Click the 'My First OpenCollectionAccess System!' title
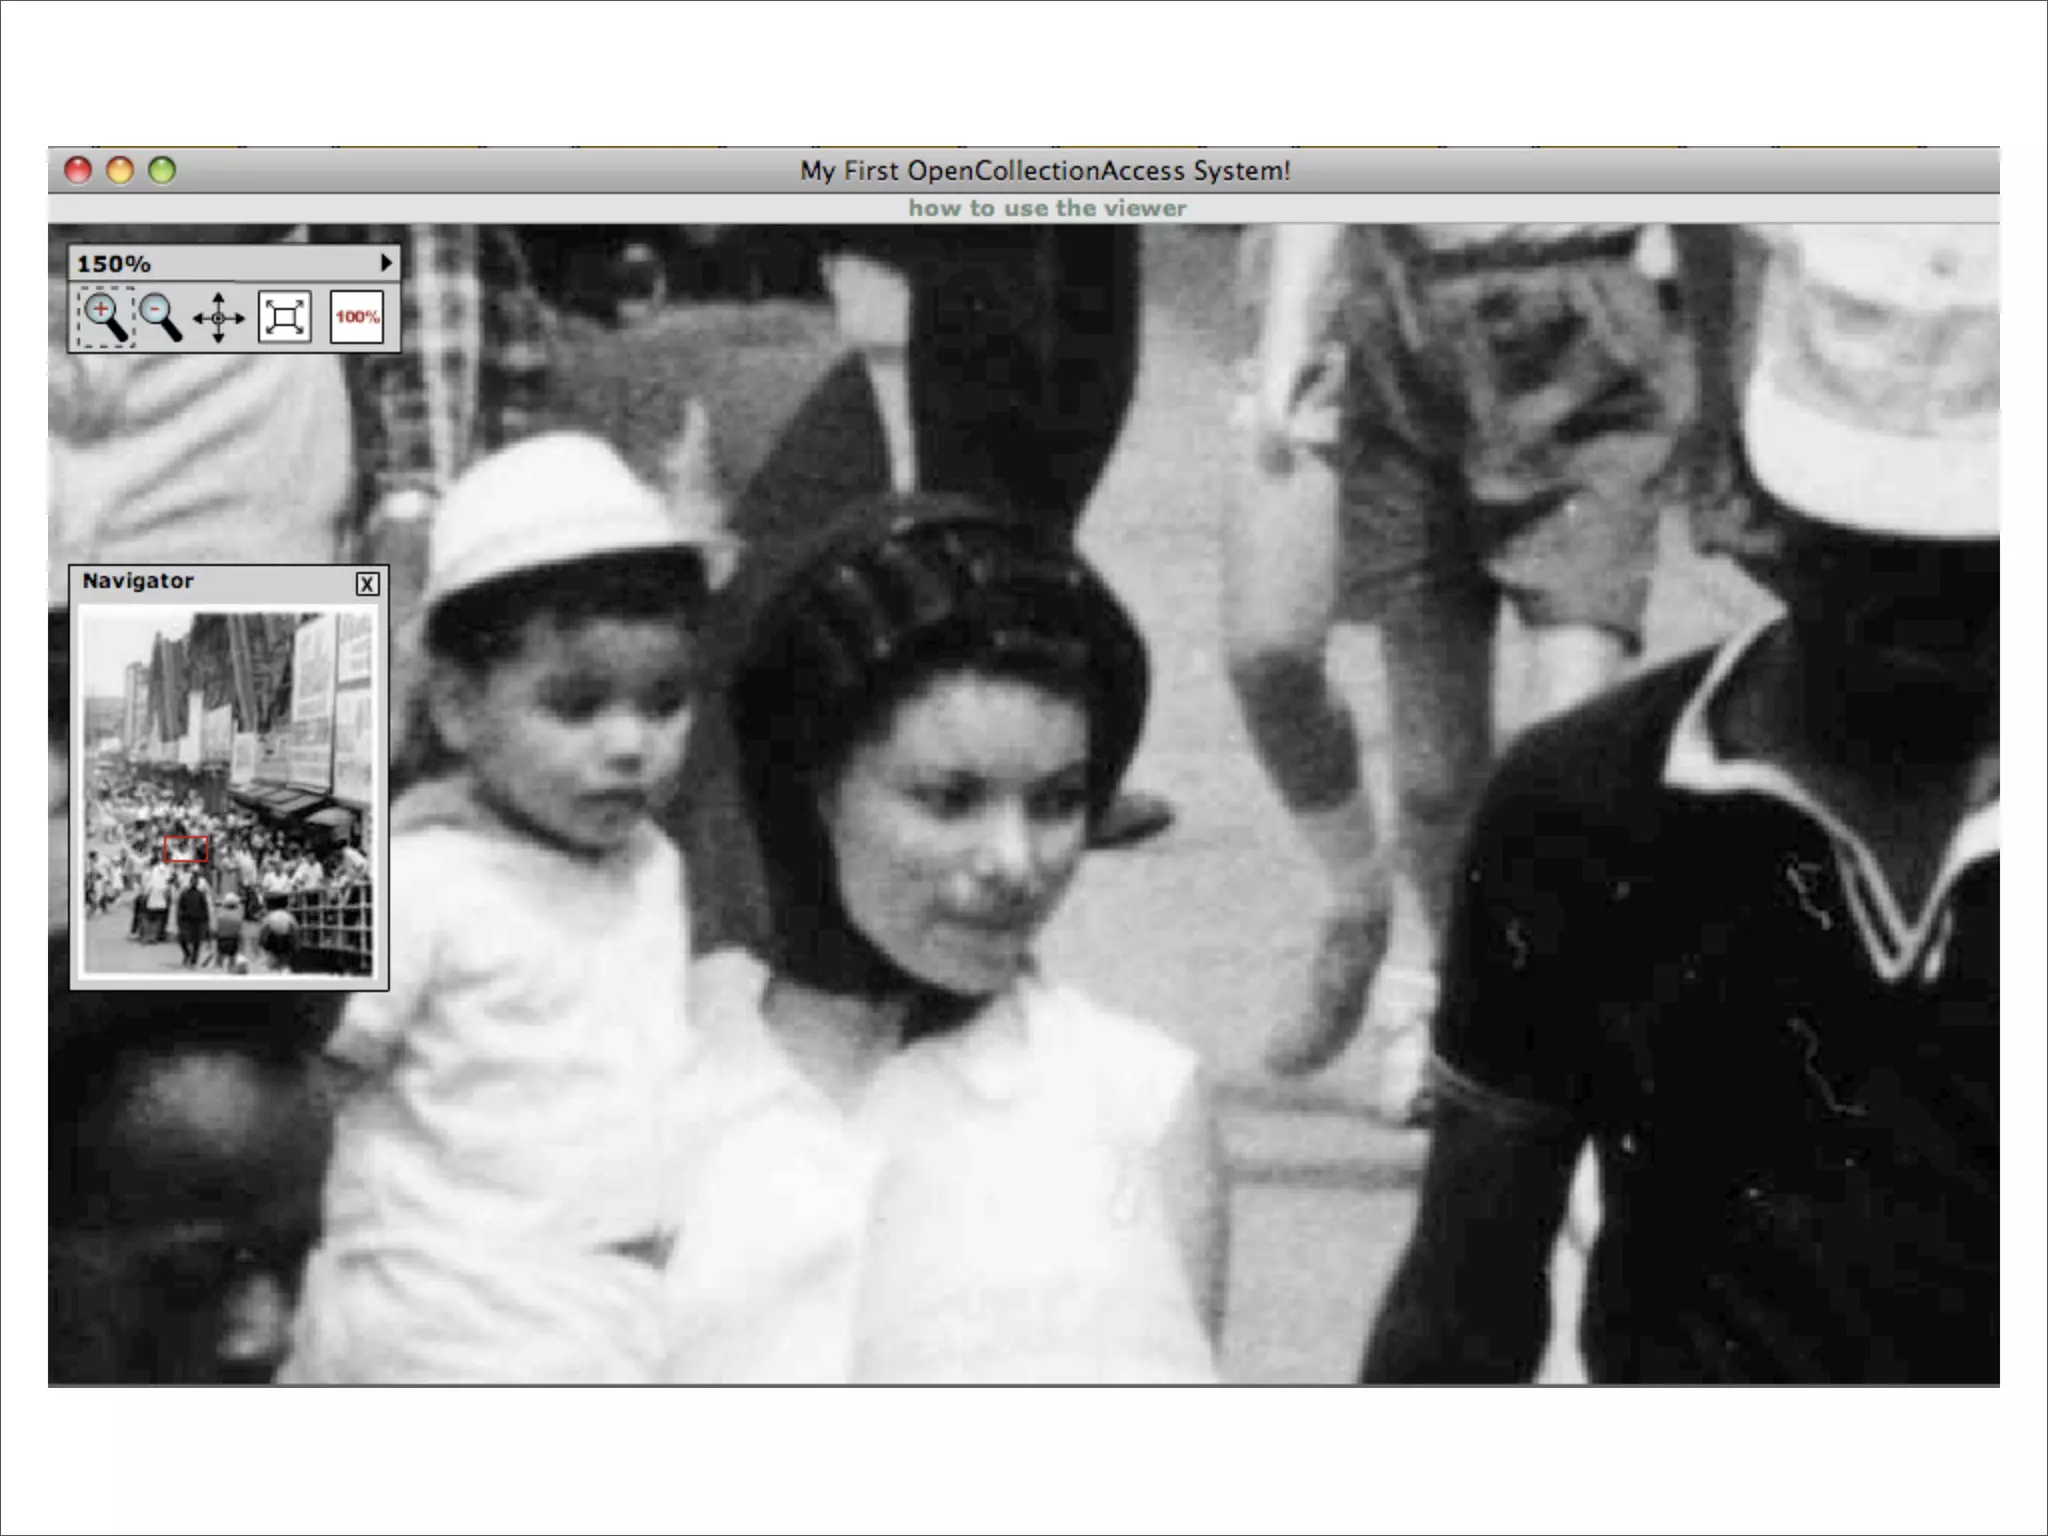 1045,171
